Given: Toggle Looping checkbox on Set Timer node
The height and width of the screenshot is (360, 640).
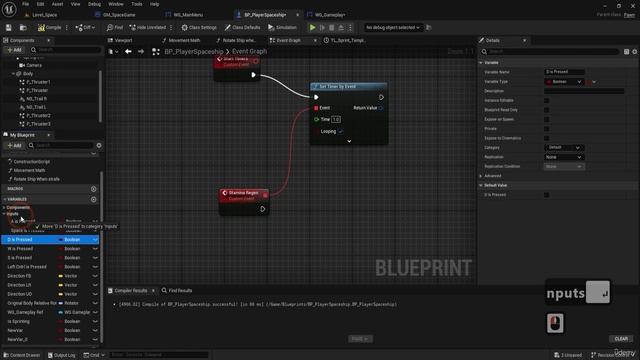Looking at the screenshot, I should pos(340,131).
